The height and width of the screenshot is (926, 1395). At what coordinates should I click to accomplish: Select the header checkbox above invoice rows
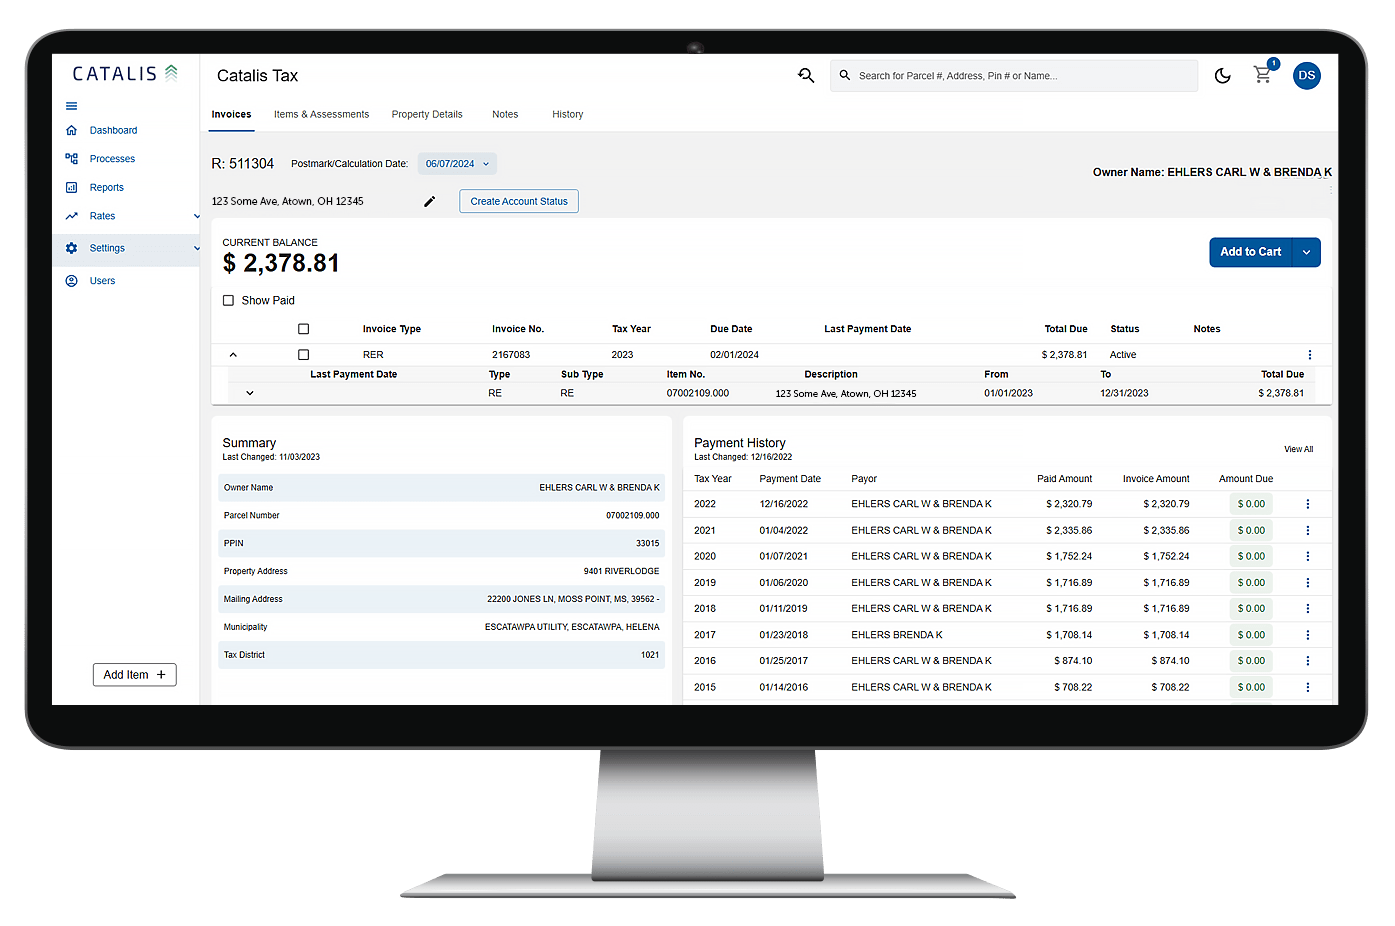click(303, 328)
